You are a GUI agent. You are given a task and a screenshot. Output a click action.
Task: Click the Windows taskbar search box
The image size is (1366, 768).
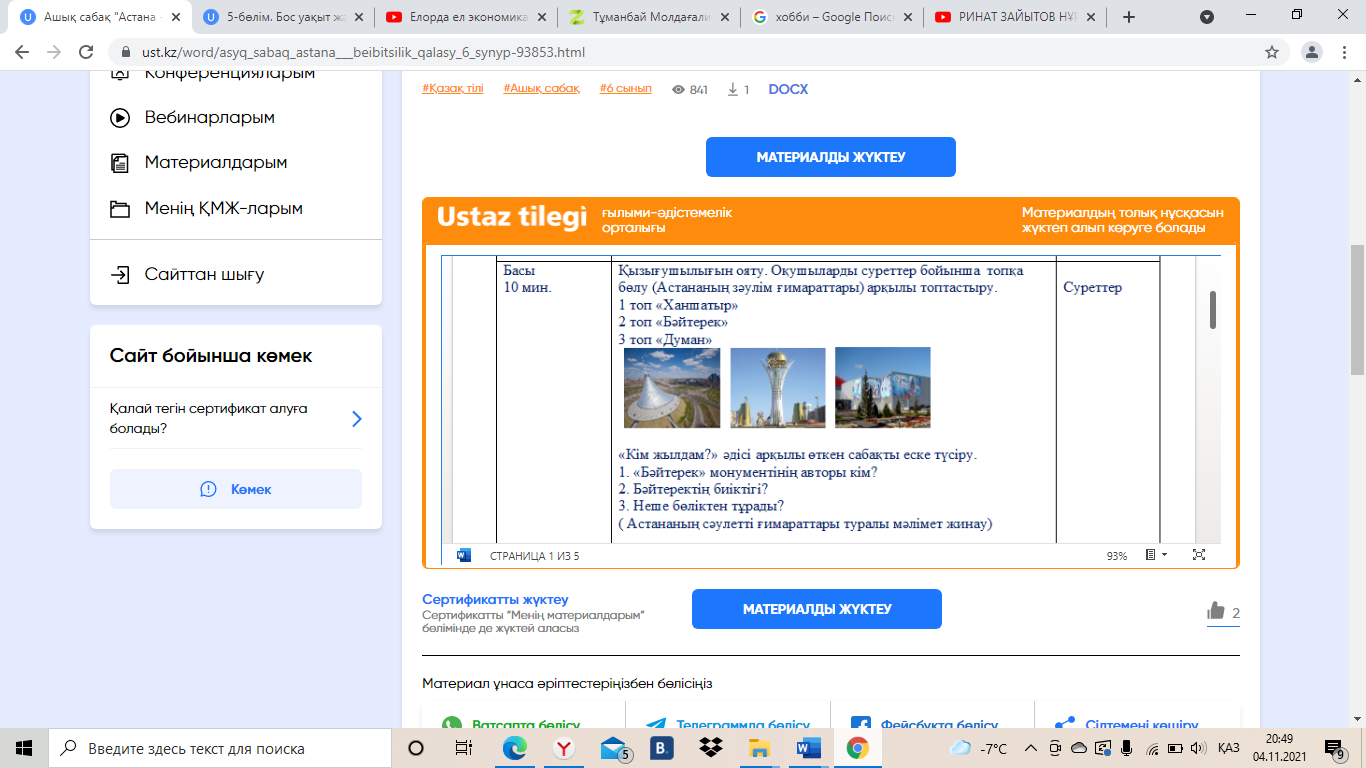tap(218, 748)
